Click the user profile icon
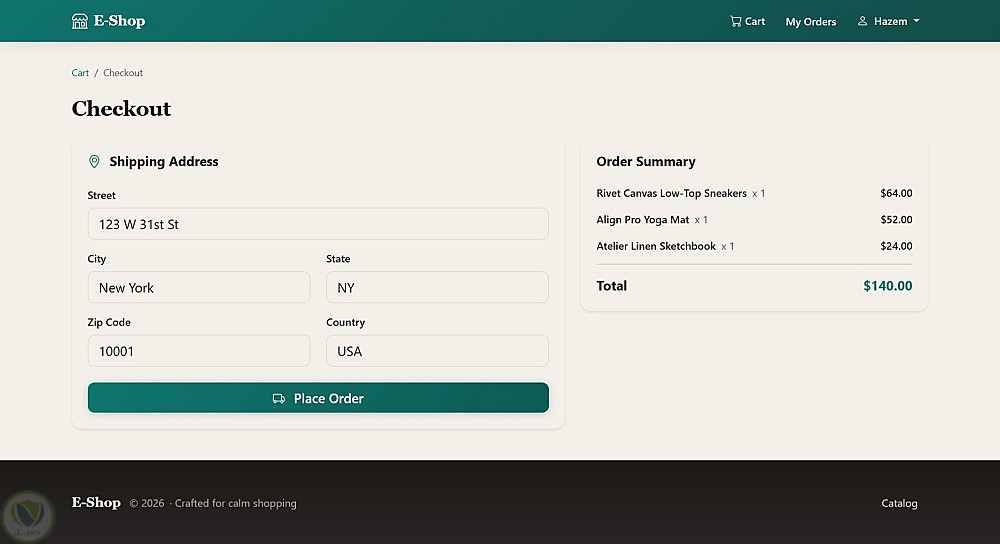The height and width of the screenshot is (544, 1000). pos(863,21)
